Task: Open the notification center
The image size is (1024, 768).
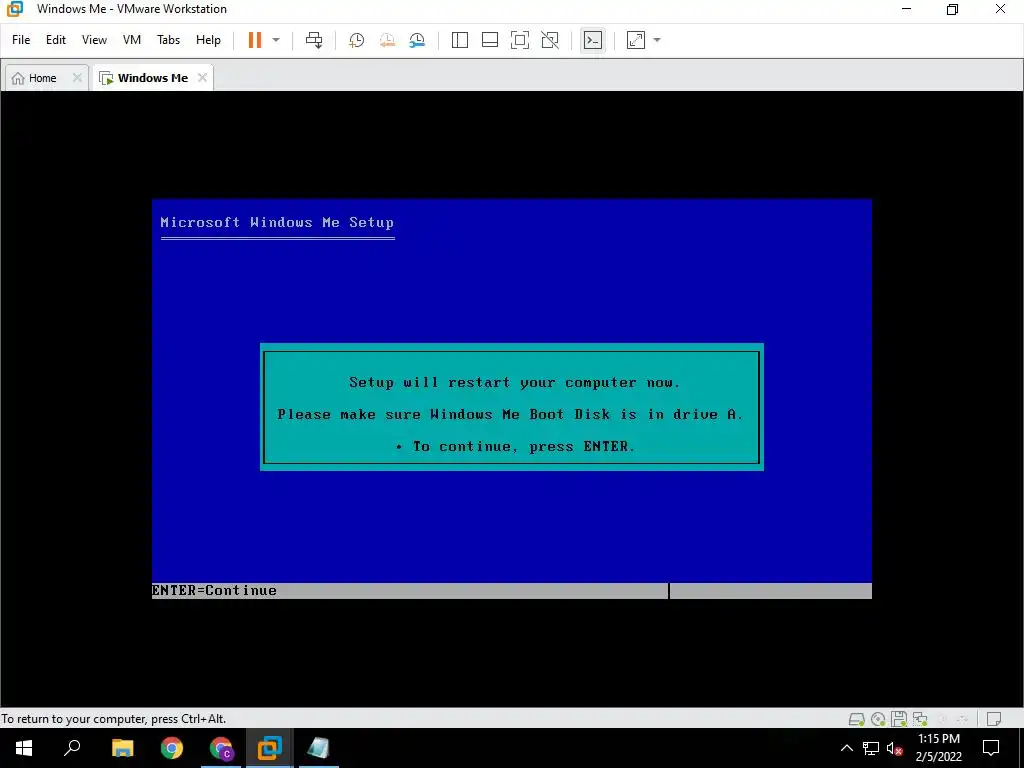Action: [x=991, y=748]
